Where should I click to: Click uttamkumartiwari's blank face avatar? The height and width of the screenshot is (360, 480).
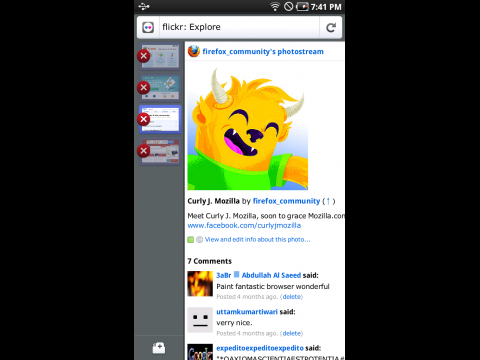pyautogui.click(x=200, y=320)
